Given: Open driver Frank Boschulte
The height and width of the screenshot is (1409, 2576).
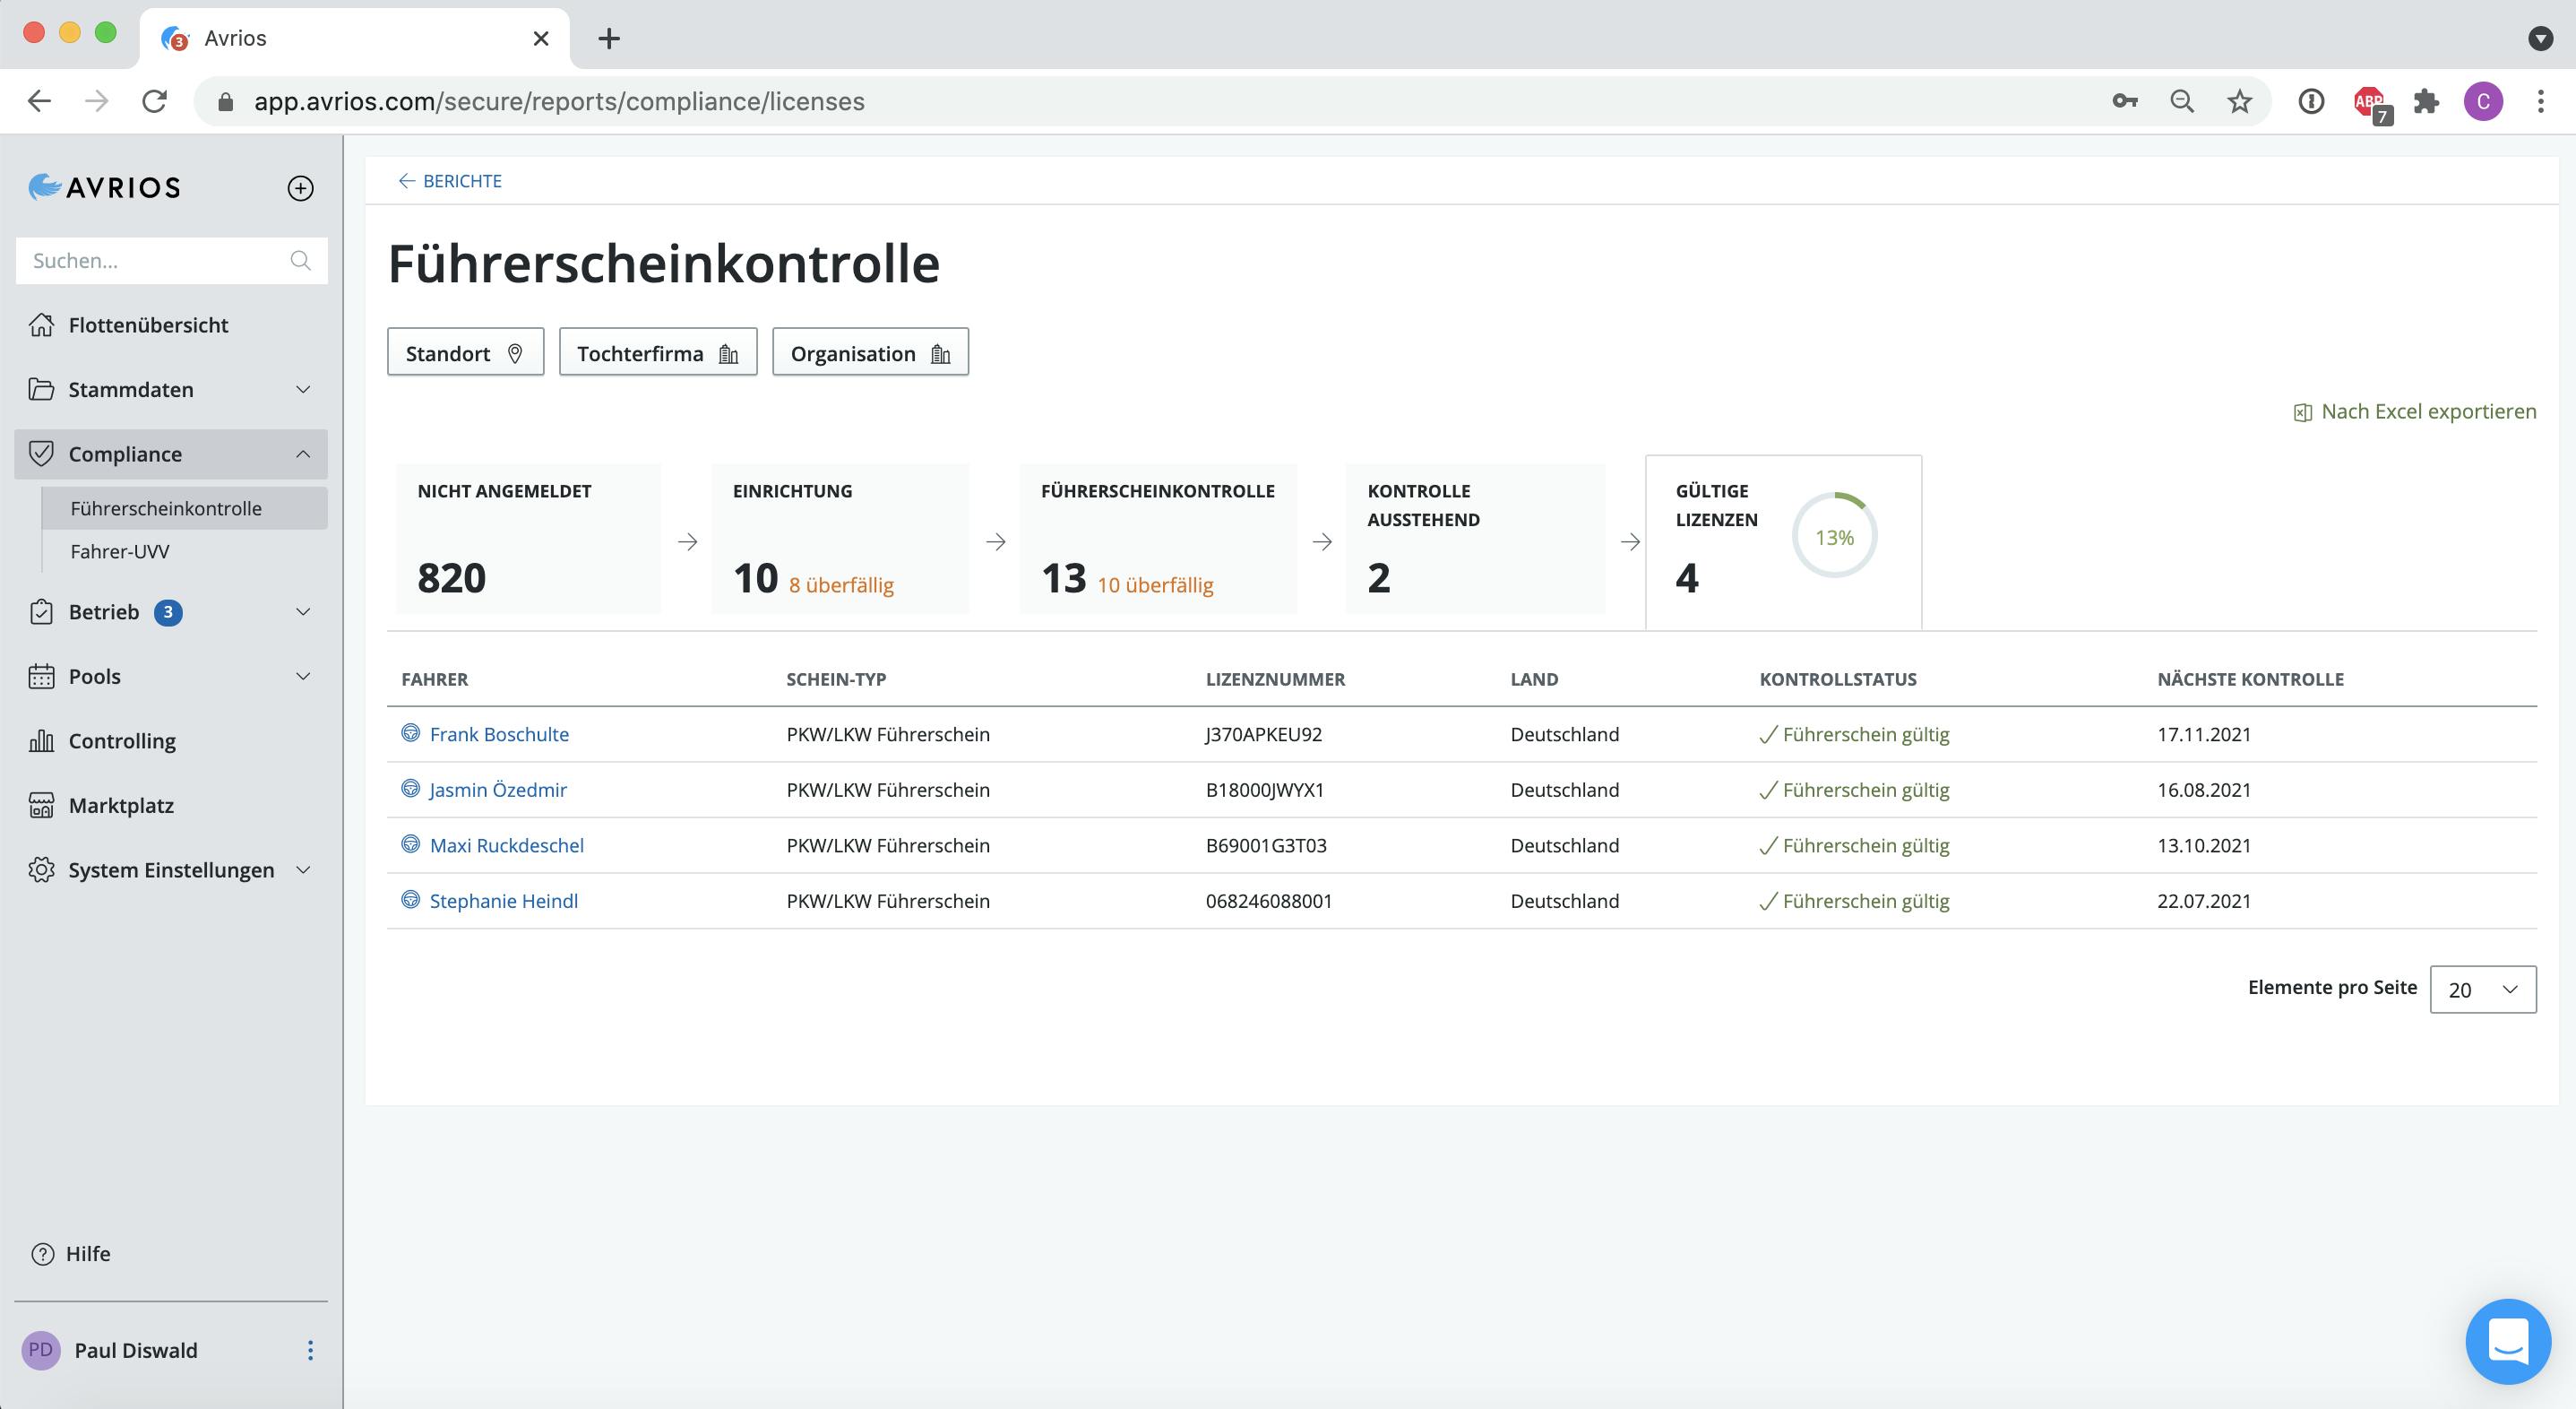Looking at the screenshot, I should [499, 734].
